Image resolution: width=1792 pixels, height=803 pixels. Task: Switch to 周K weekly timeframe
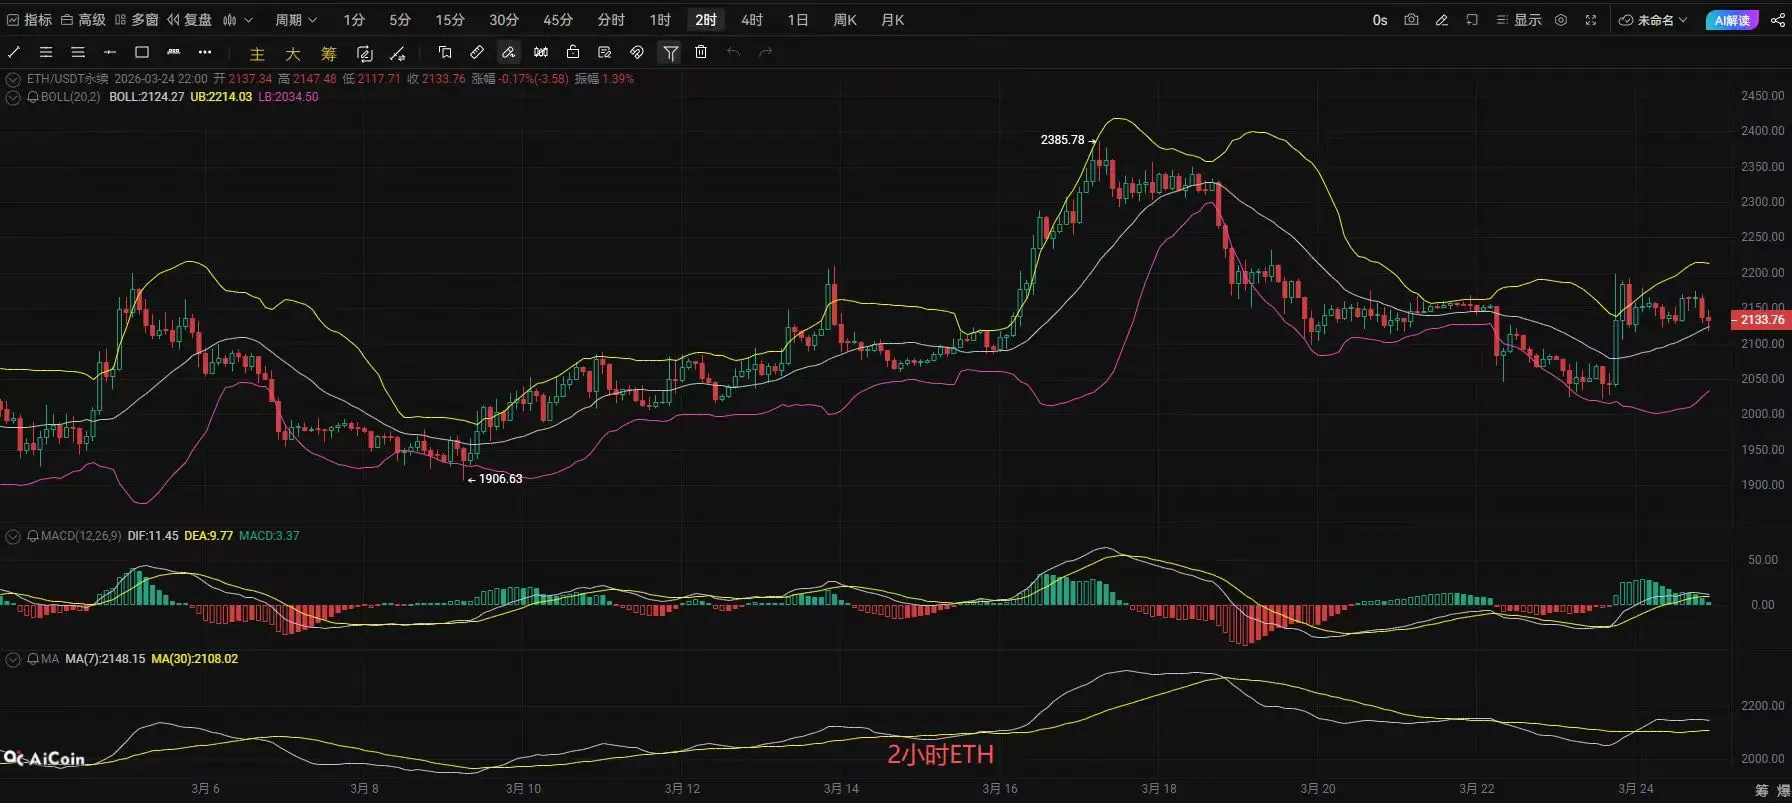tap(845, 20)
